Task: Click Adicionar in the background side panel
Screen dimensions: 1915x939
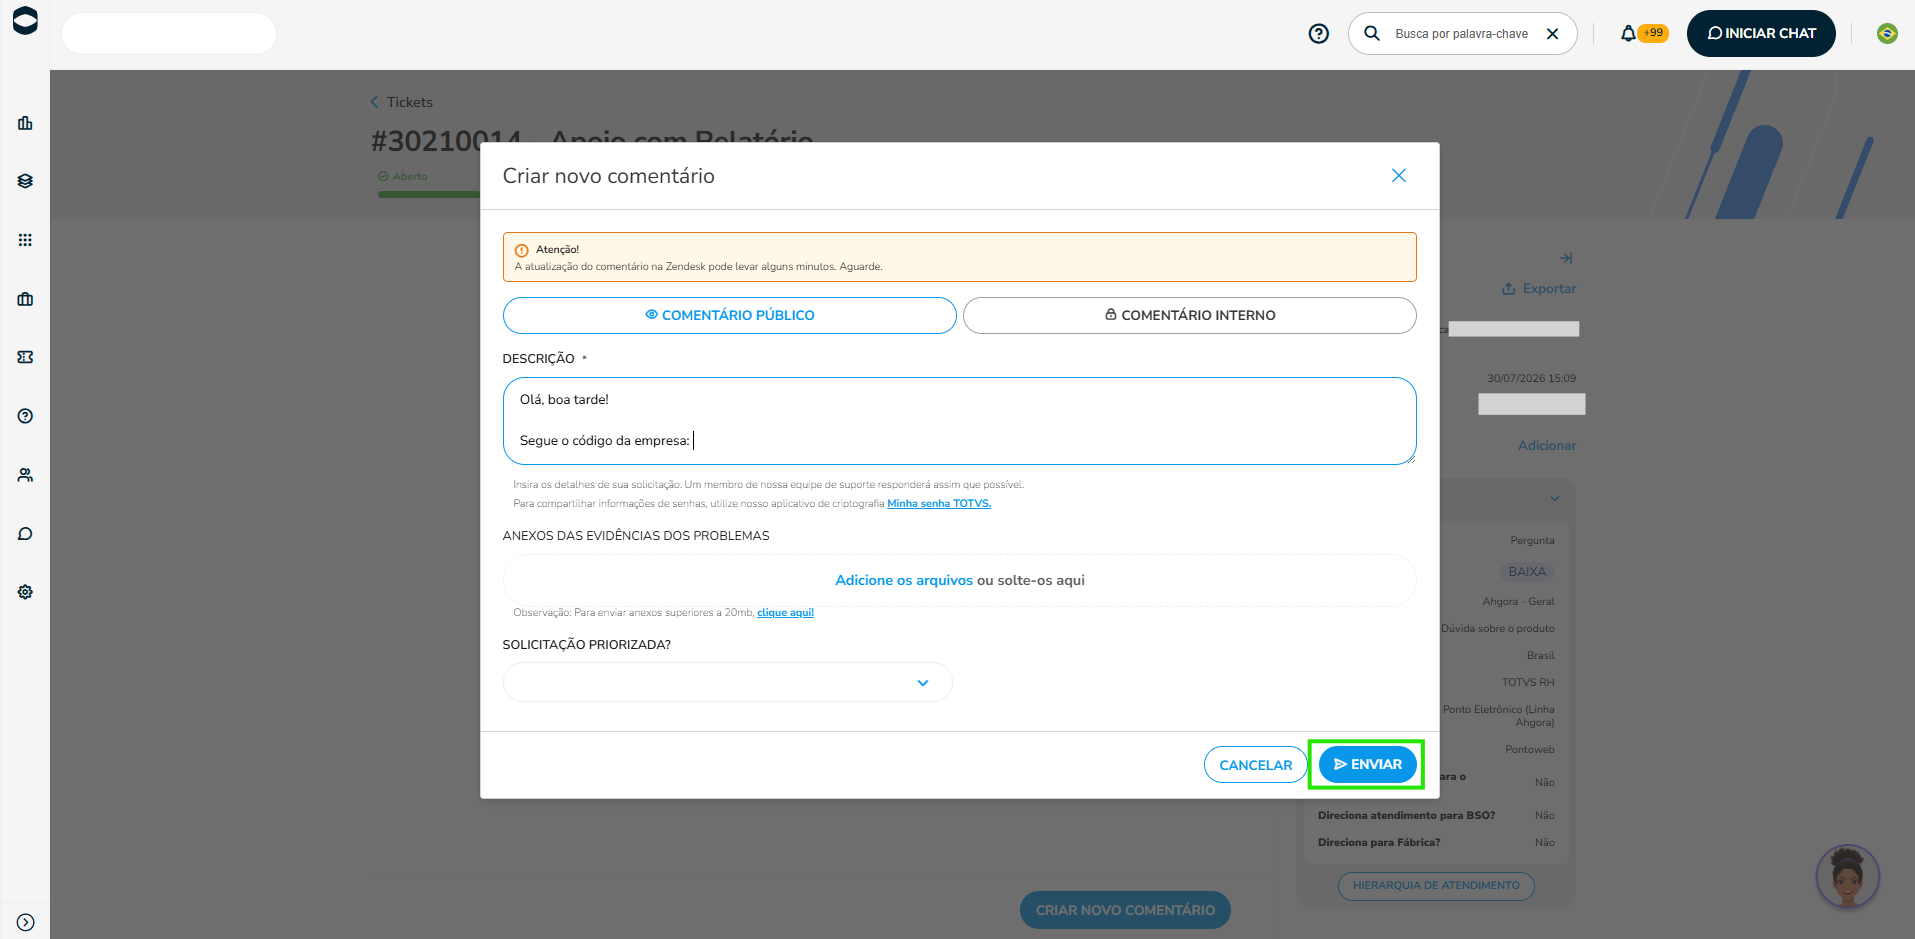Action: pyautogui.click(x=1546, y=446)
